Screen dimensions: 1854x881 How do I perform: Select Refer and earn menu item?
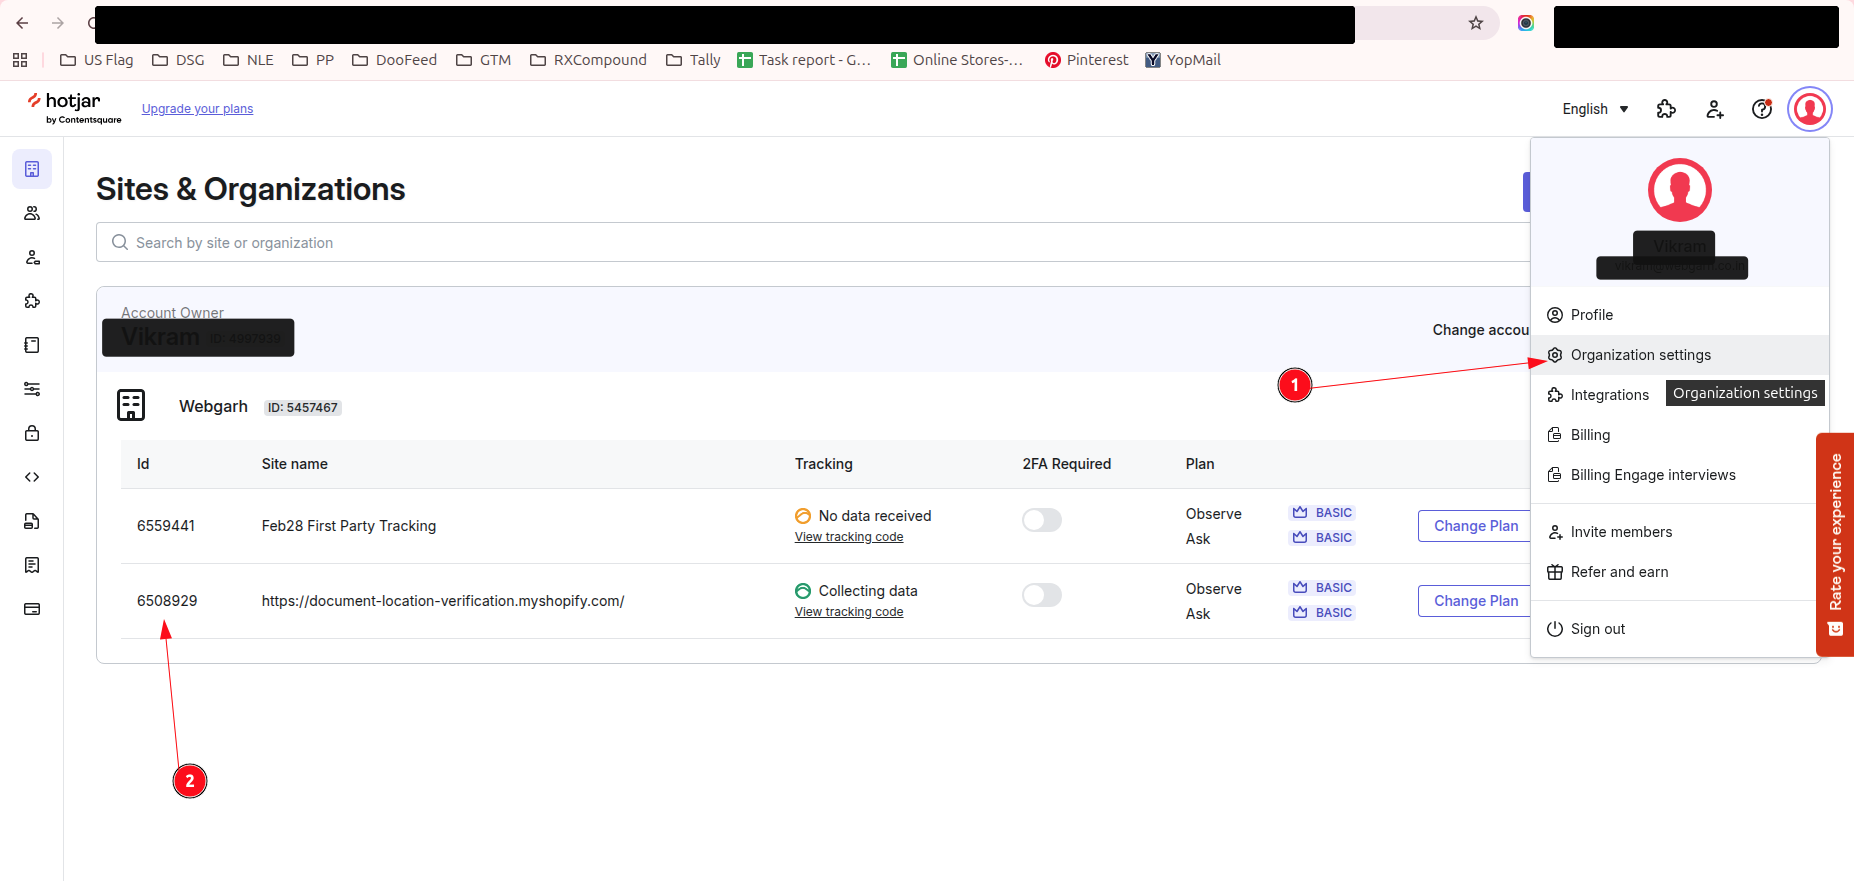pos(1680,572)
